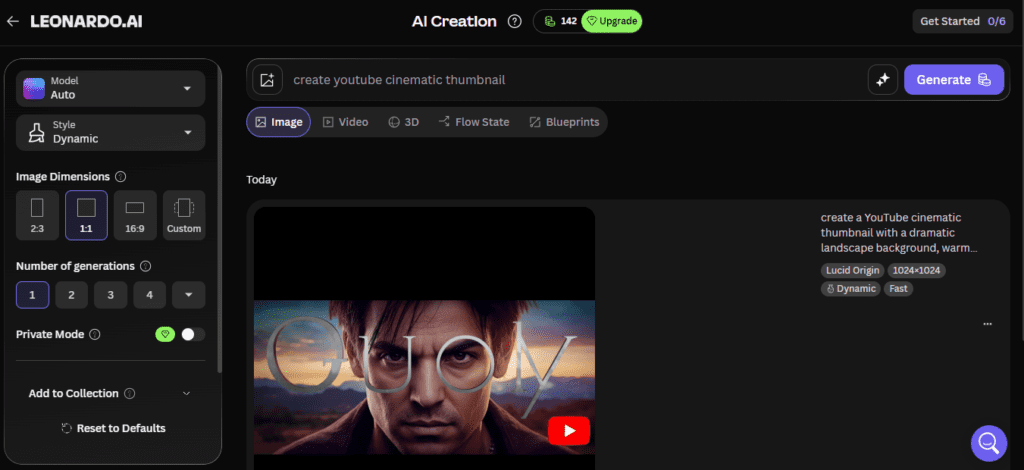
Task: Switch to the Video tab
Action: coord(345,122)
